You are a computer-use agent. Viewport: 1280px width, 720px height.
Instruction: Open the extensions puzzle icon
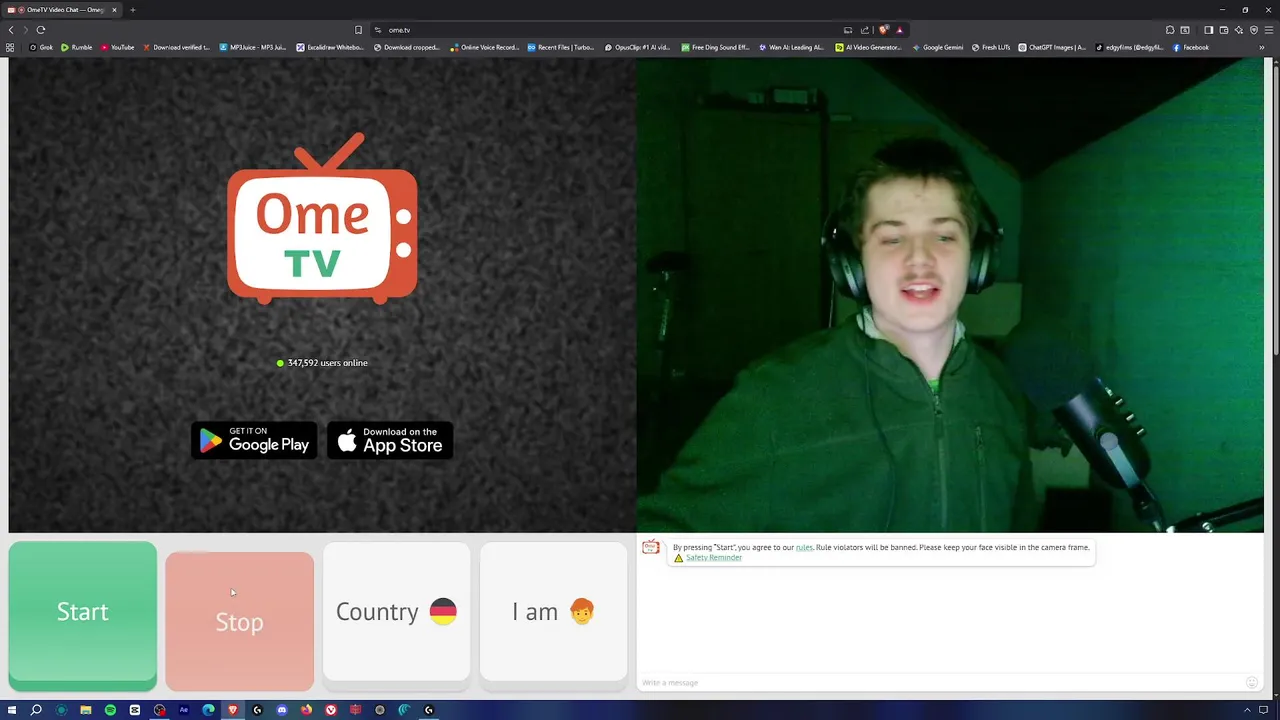point(1170,30)
